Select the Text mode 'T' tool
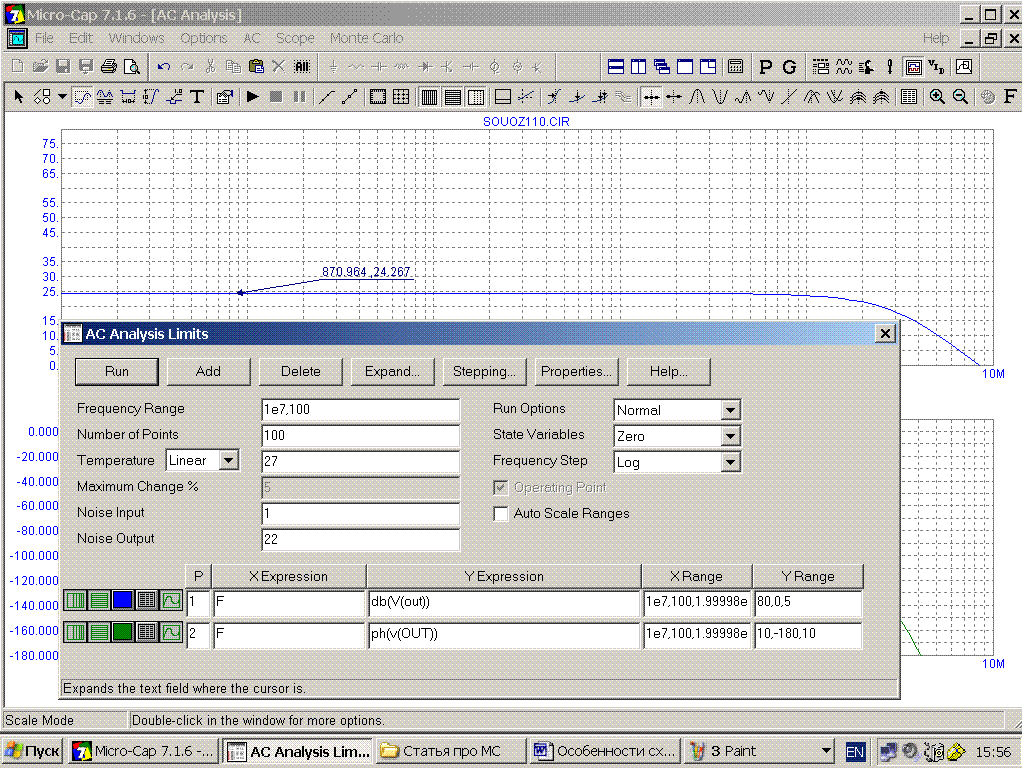1022x768 pixels. [197, 97]
